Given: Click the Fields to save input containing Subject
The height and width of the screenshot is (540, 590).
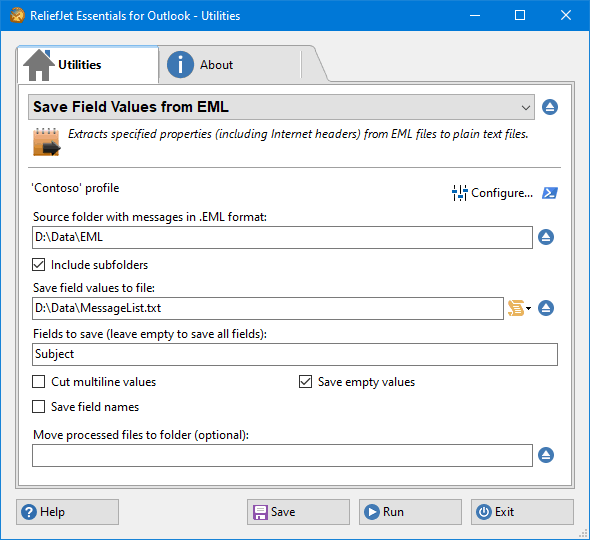Looking at the screenshot, I should 295,354.
